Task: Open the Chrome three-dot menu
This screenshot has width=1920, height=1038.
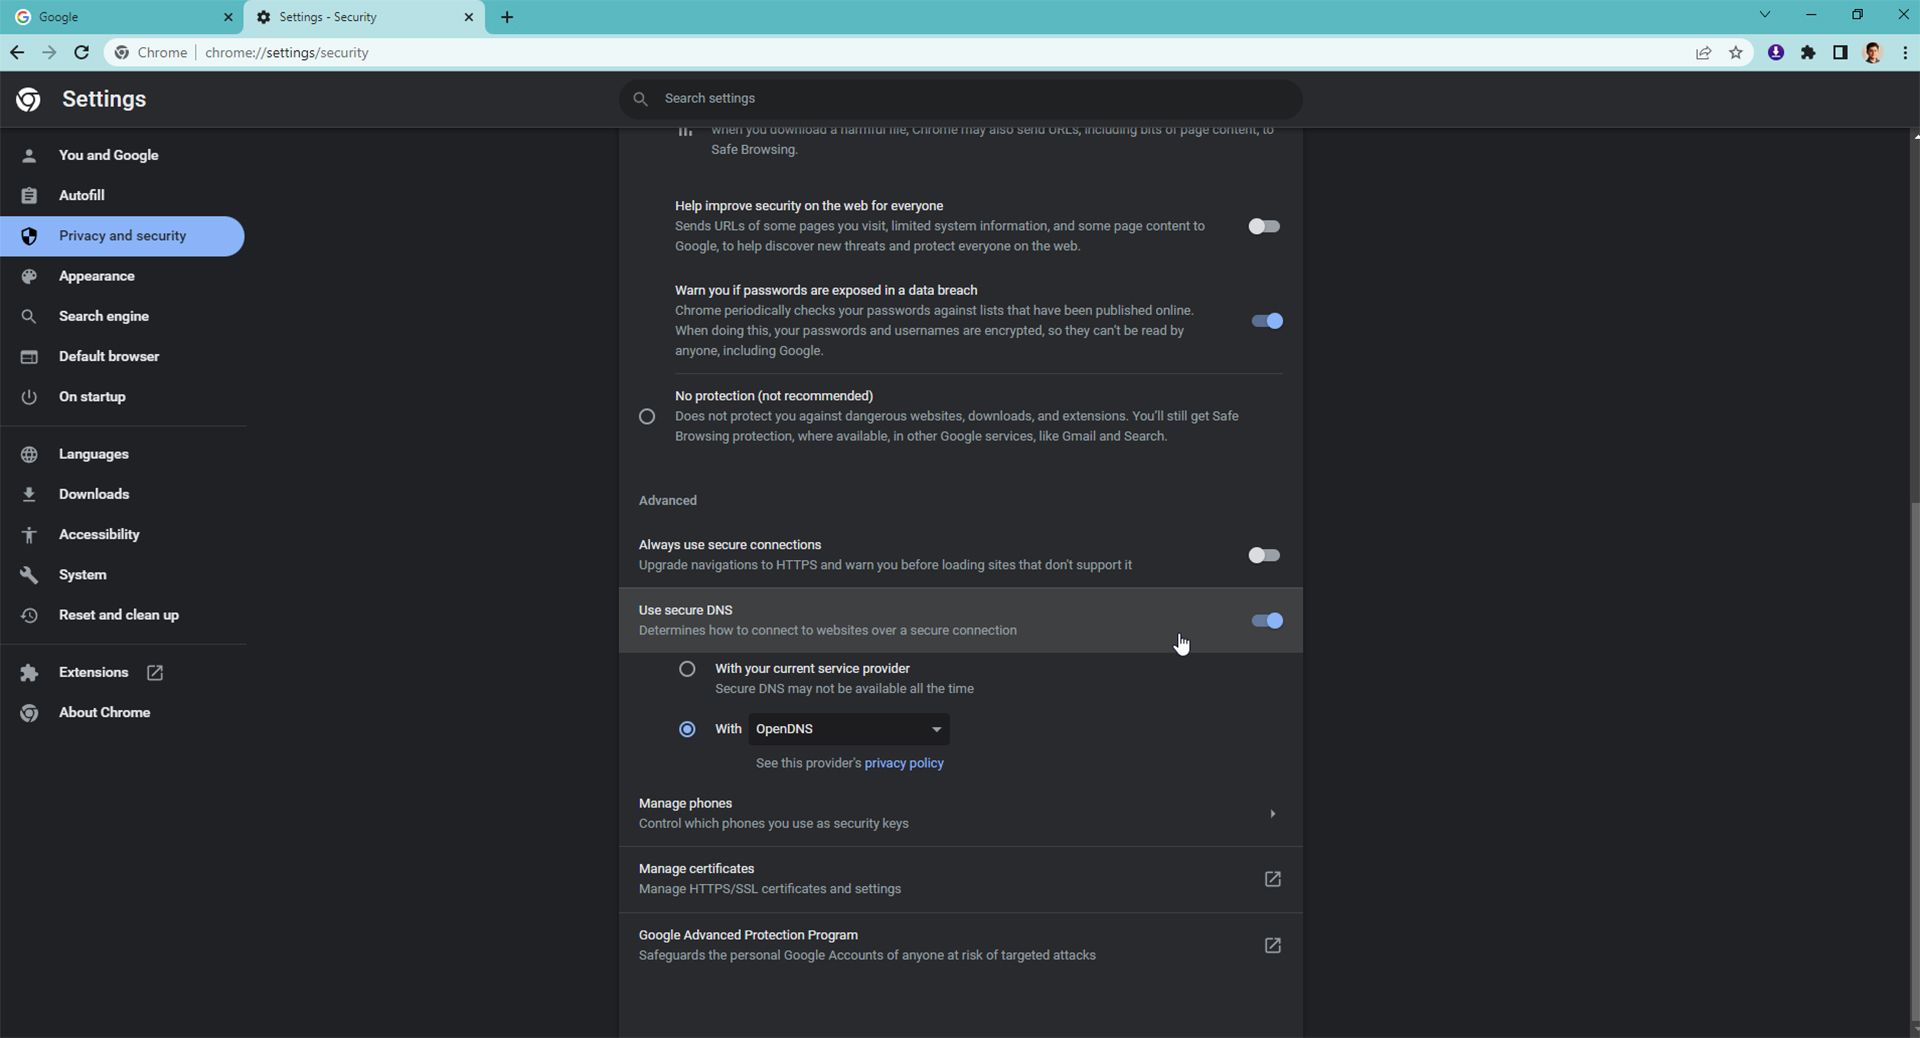Action: click(1904, 53)
